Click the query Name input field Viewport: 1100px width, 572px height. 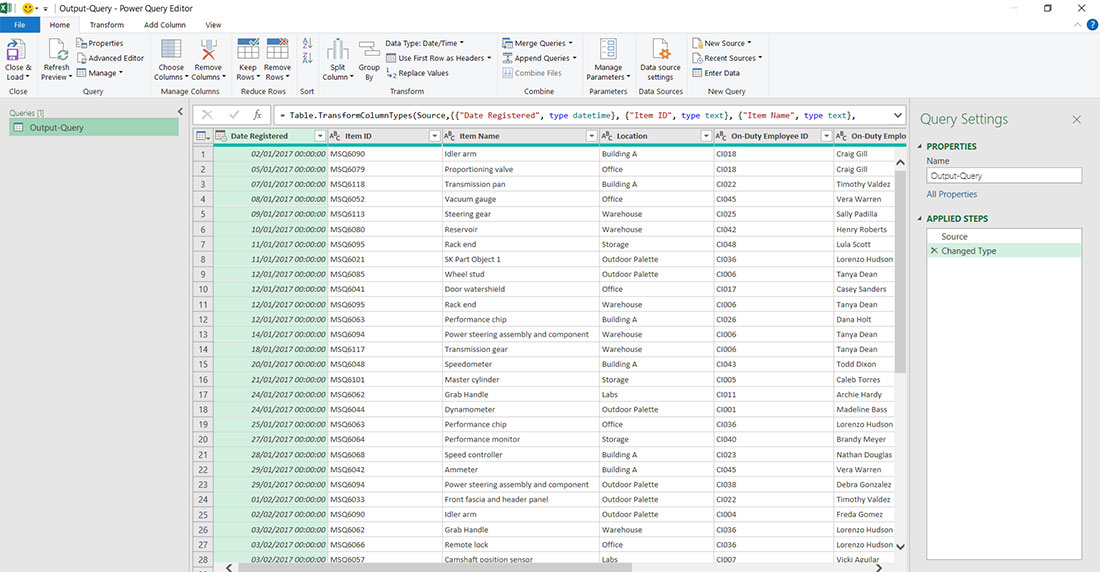click(x=1004, y=176)
